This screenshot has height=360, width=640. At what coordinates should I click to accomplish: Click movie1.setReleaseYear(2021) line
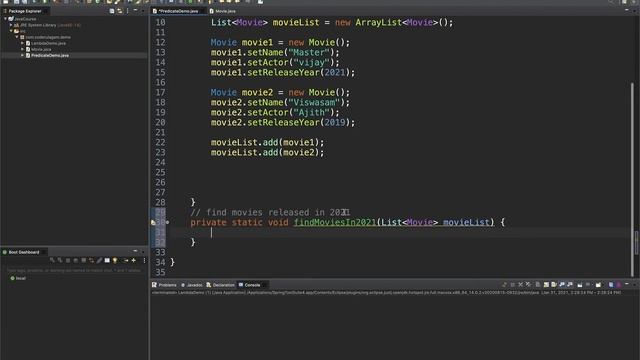tap(283, 72)
